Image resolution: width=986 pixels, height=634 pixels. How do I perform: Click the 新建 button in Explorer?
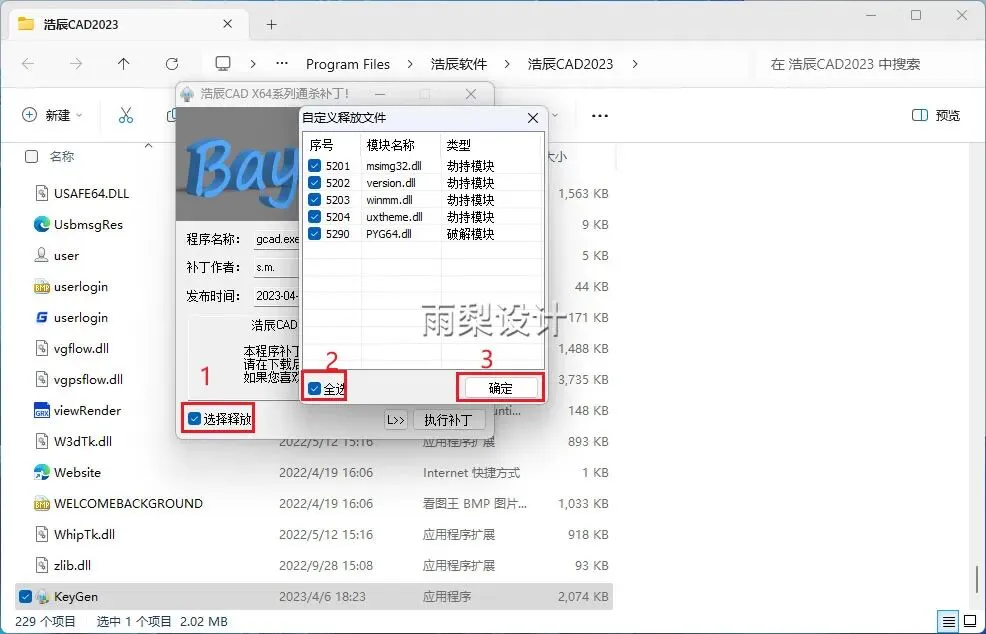pos(52,116)
